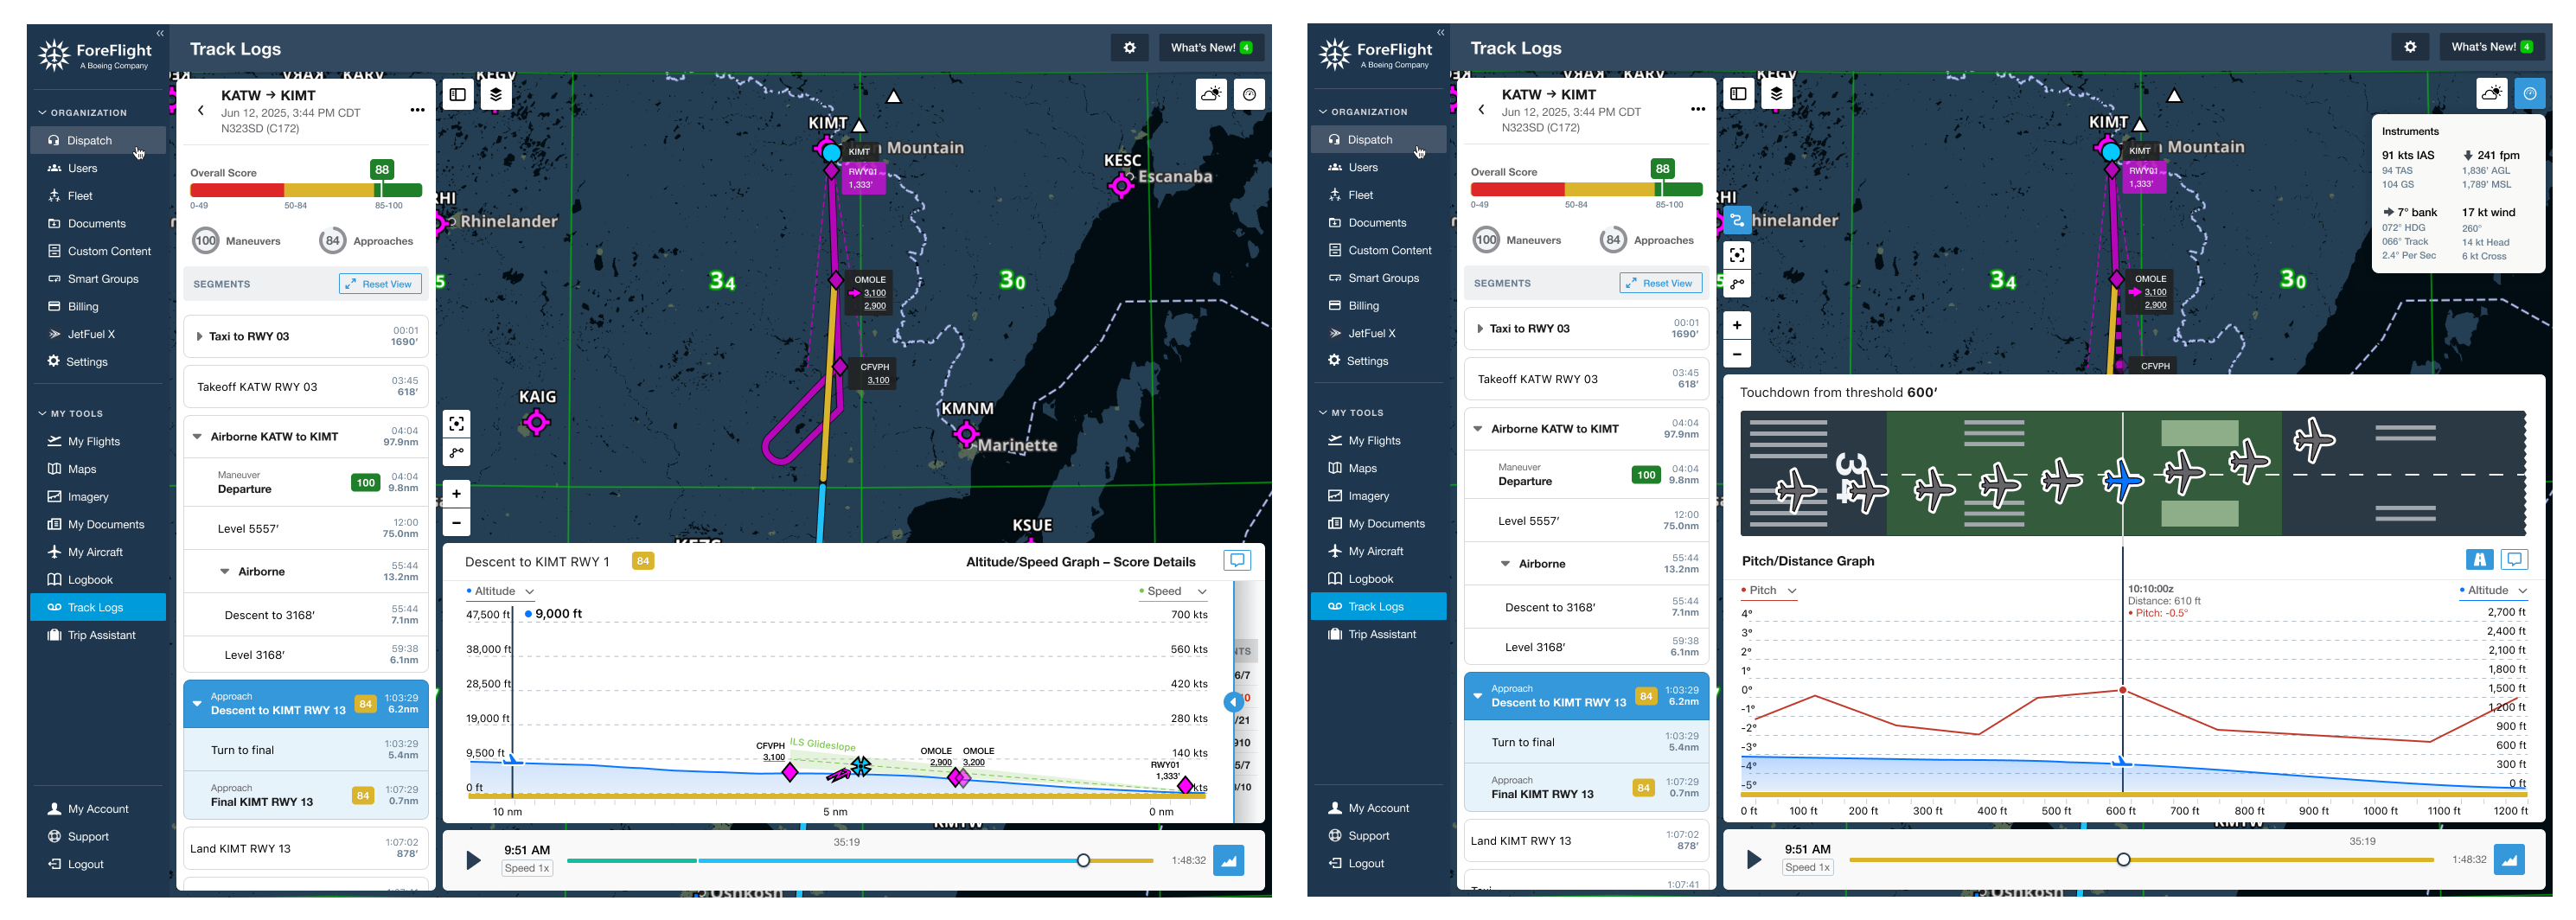
Task: Hide instruments panel in right screenshot
Action: 2529,94
